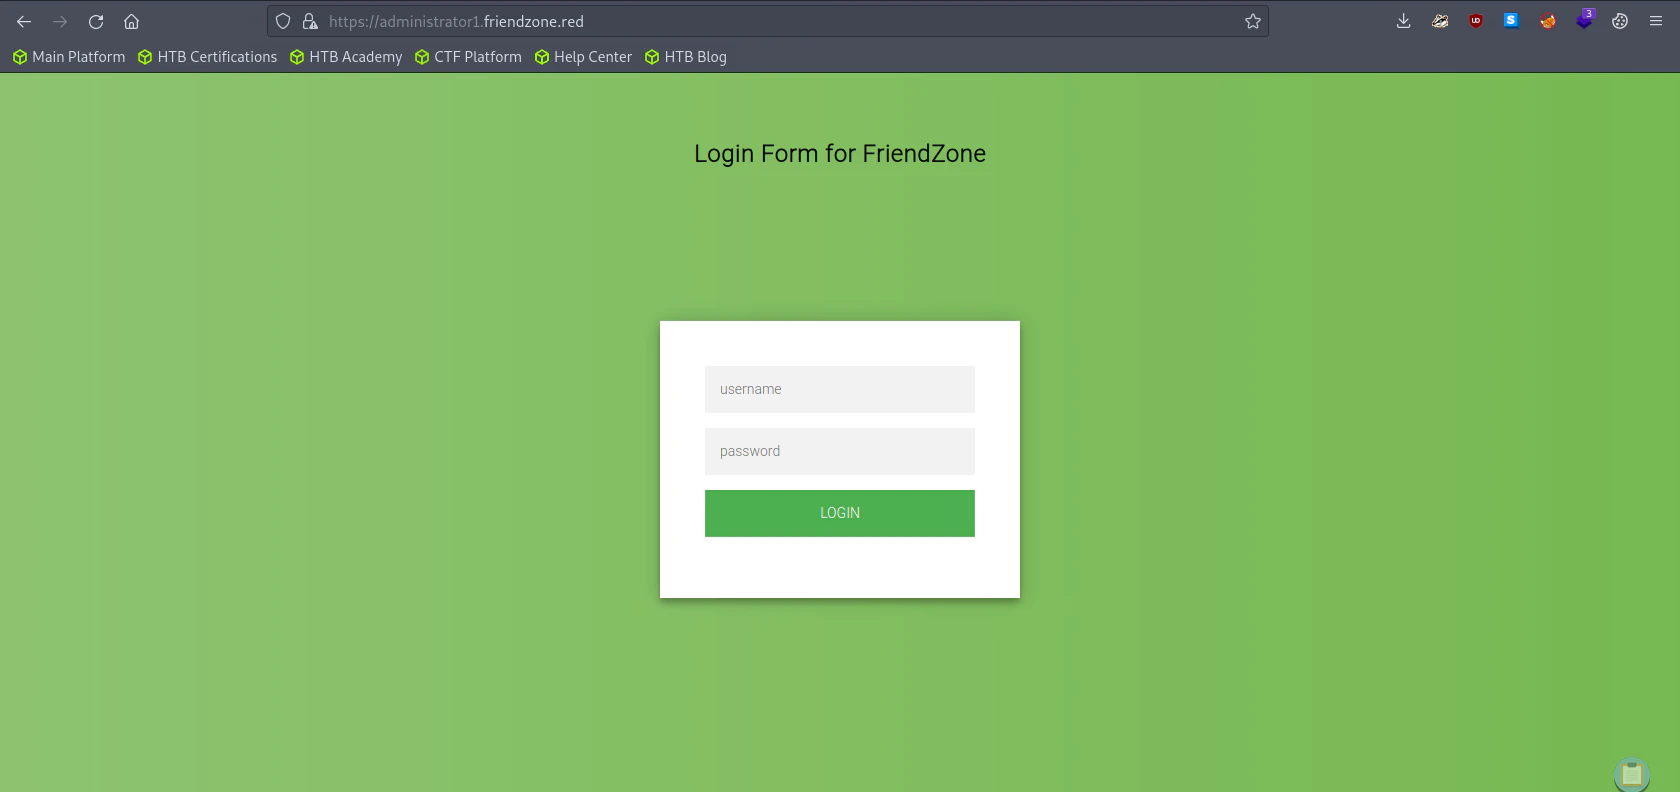Open the downloads panel
The image size is (1680, 792).
coord(1404,21)
